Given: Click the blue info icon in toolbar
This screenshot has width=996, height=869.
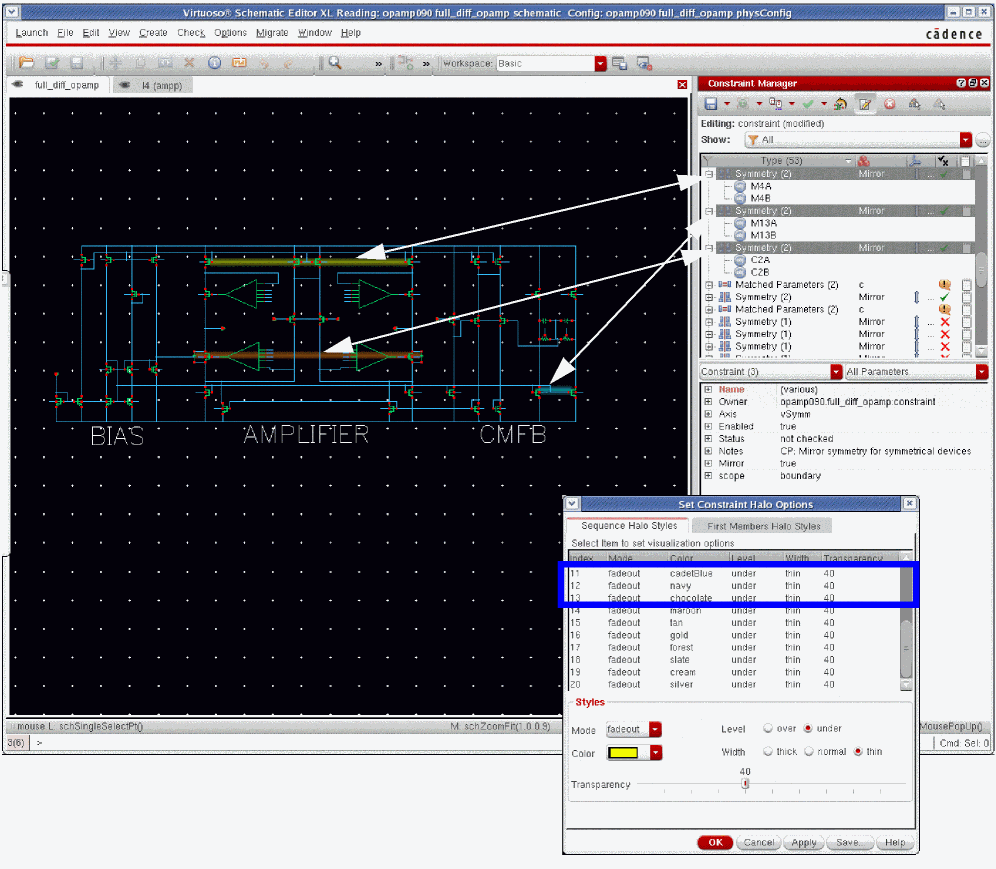Looking at the screenshot, I should (x=215, y=62).
